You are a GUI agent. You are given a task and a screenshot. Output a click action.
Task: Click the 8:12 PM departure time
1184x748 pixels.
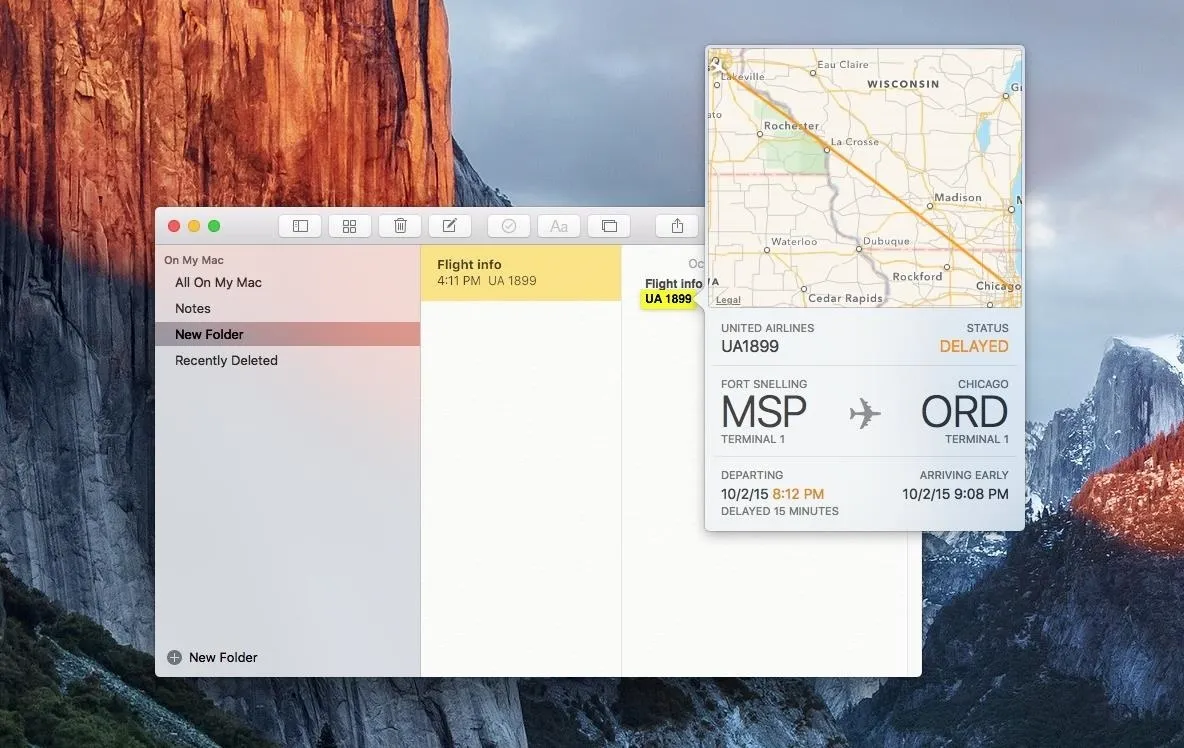[798, 494]
